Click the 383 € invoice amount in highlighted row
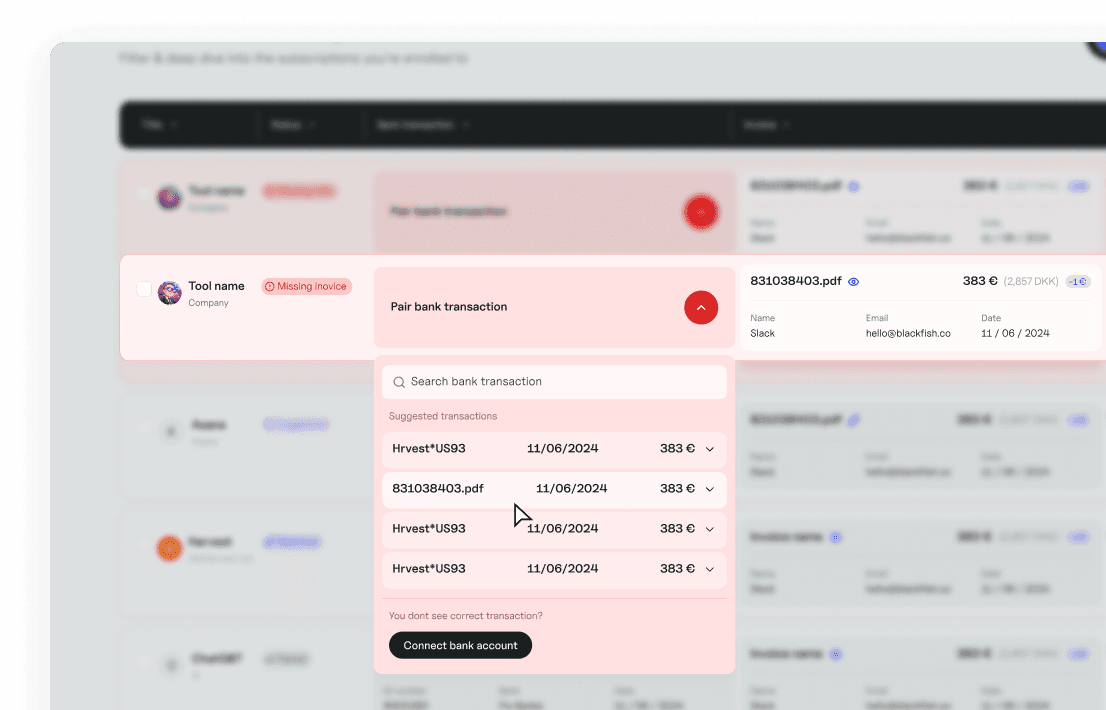This screenshot has width=1106, height=710. (x=979, y=281)
